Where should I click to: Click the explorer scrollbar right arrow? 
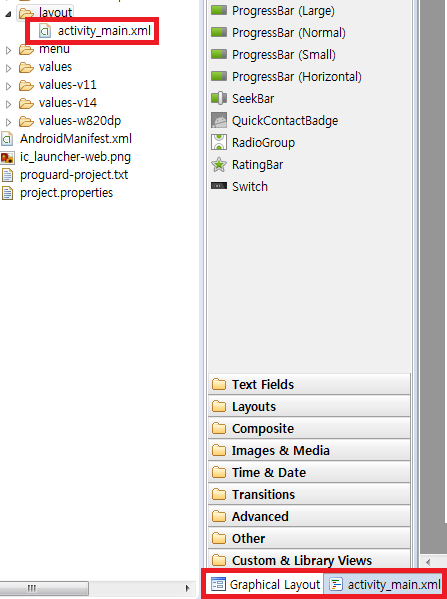[x=187, y=588]
